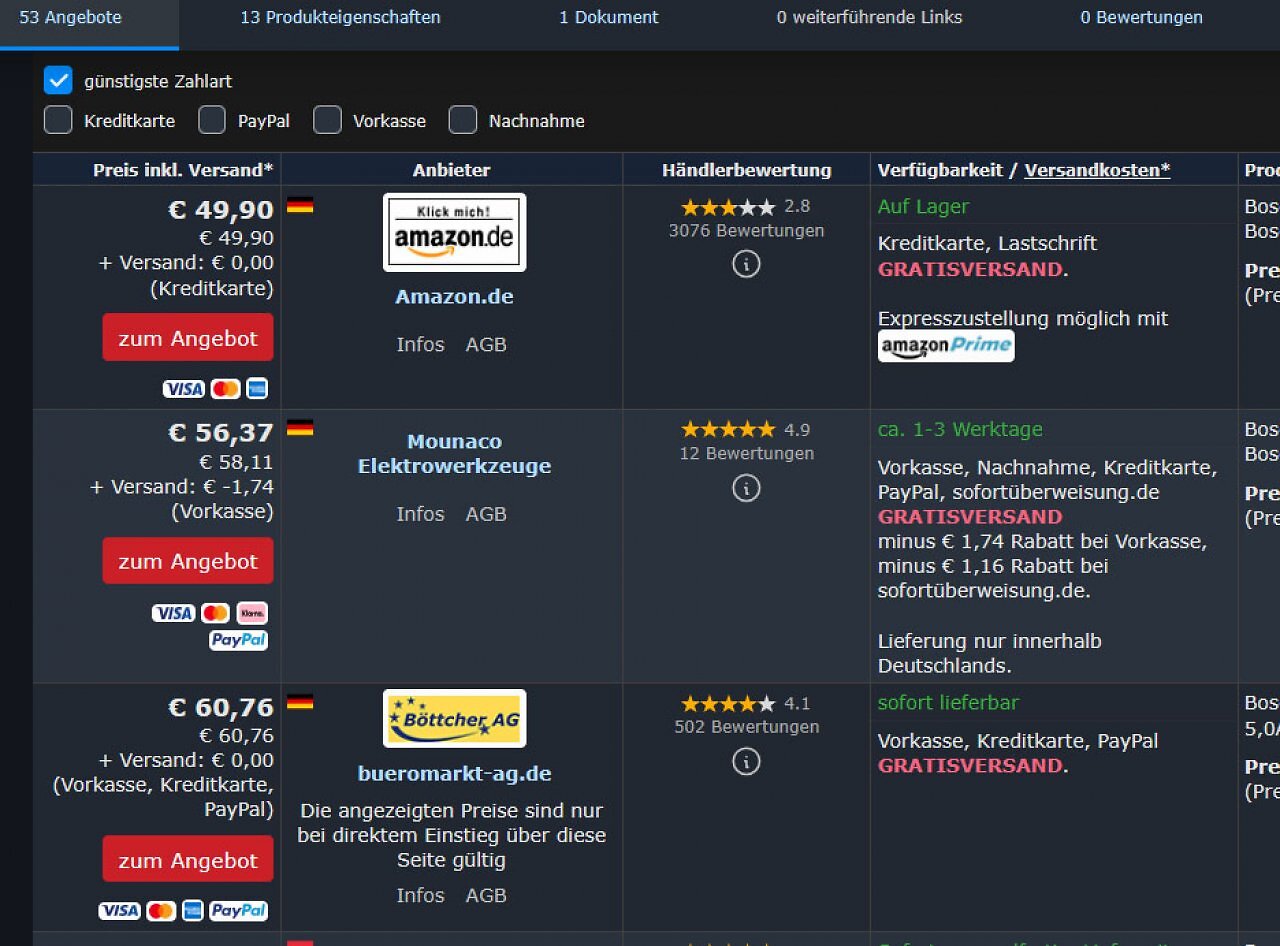Click the Amazon.de logo image
The image size is (1280, 946).
[x=454, y=232]
